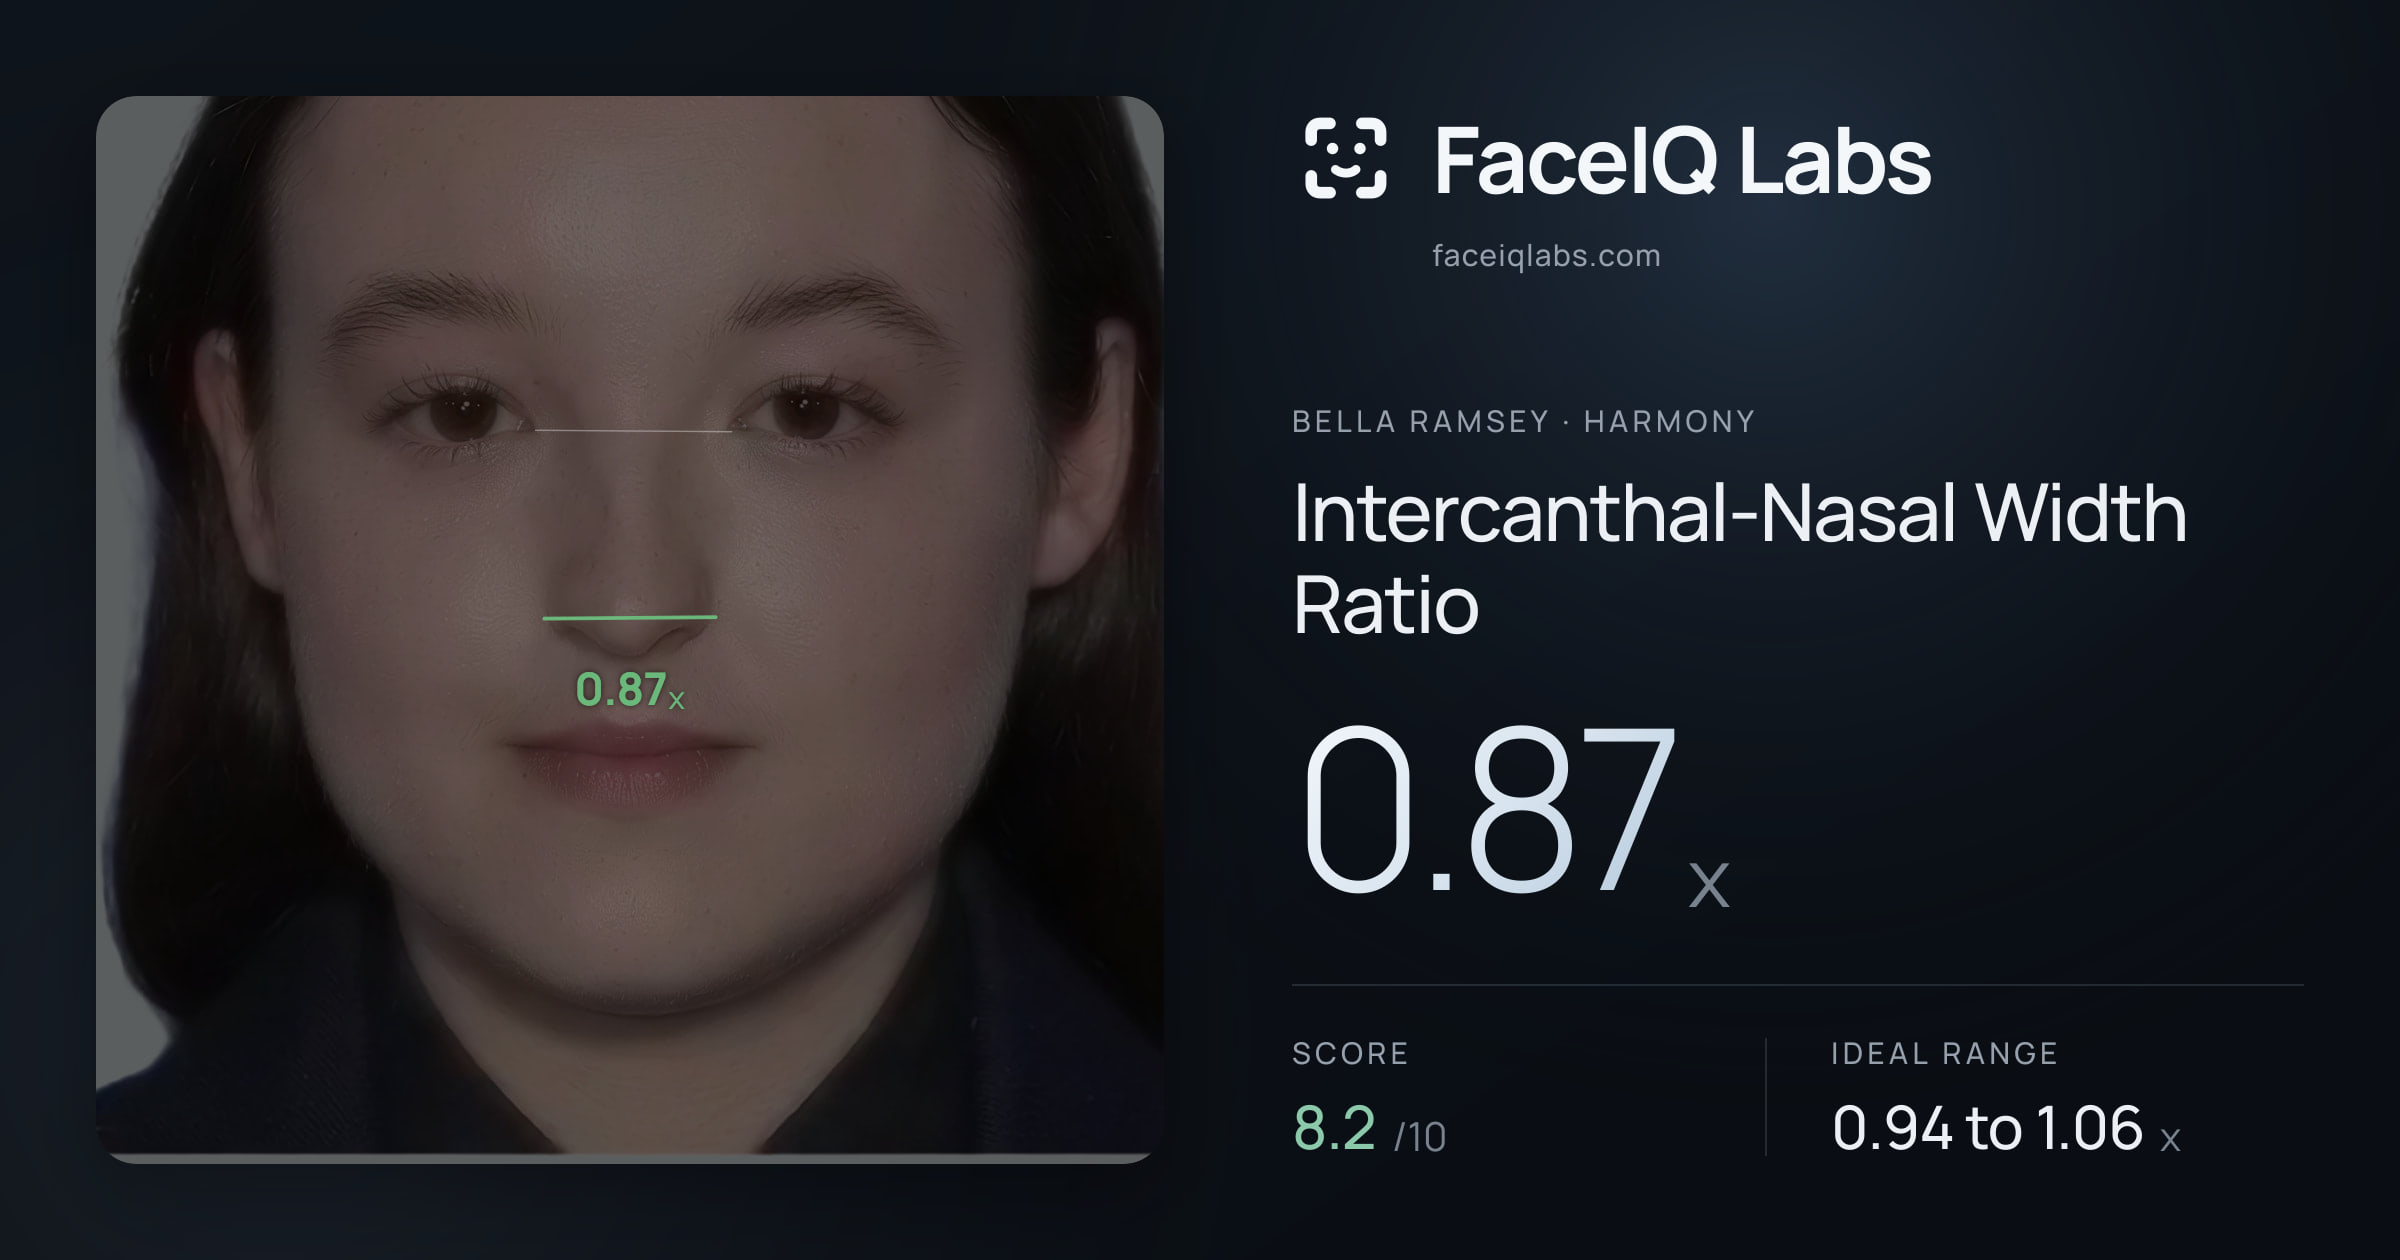Click the SCORE label
The image size is (2400, 1260).
click(1350, 1053)
